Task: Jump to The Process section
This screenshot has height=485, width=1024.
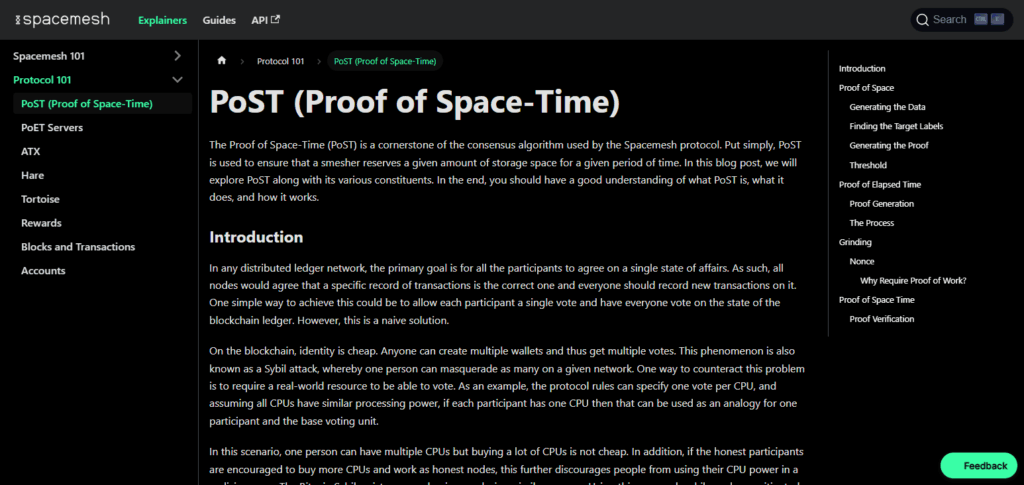Action: [x=872, y=223]
